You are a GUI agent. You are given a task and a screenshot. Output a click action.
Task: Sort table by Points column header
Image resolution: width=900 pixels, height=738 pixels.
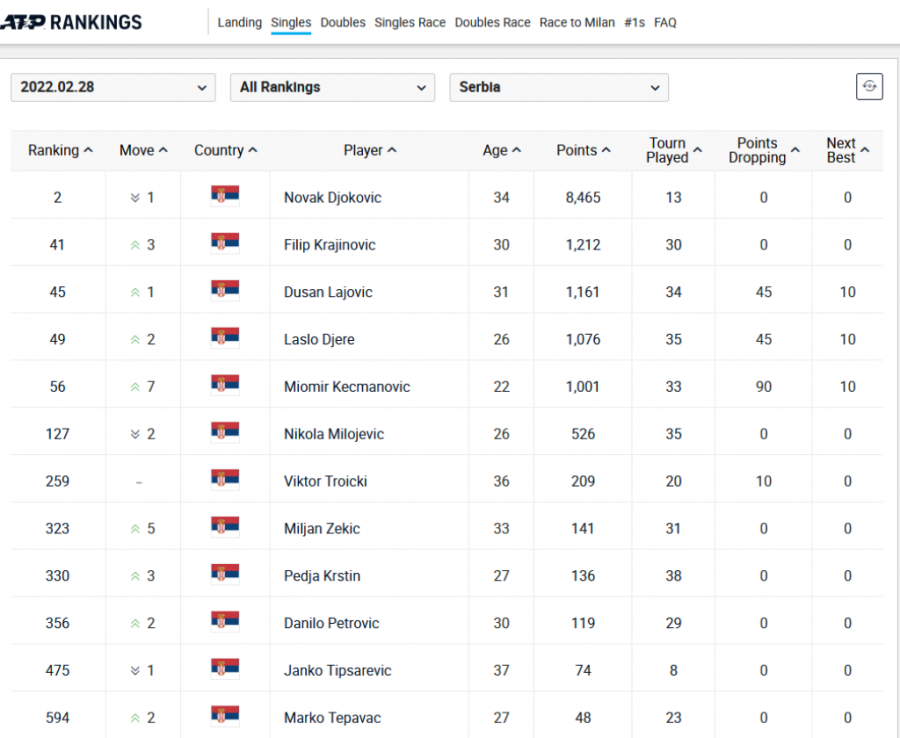point(583,150)
